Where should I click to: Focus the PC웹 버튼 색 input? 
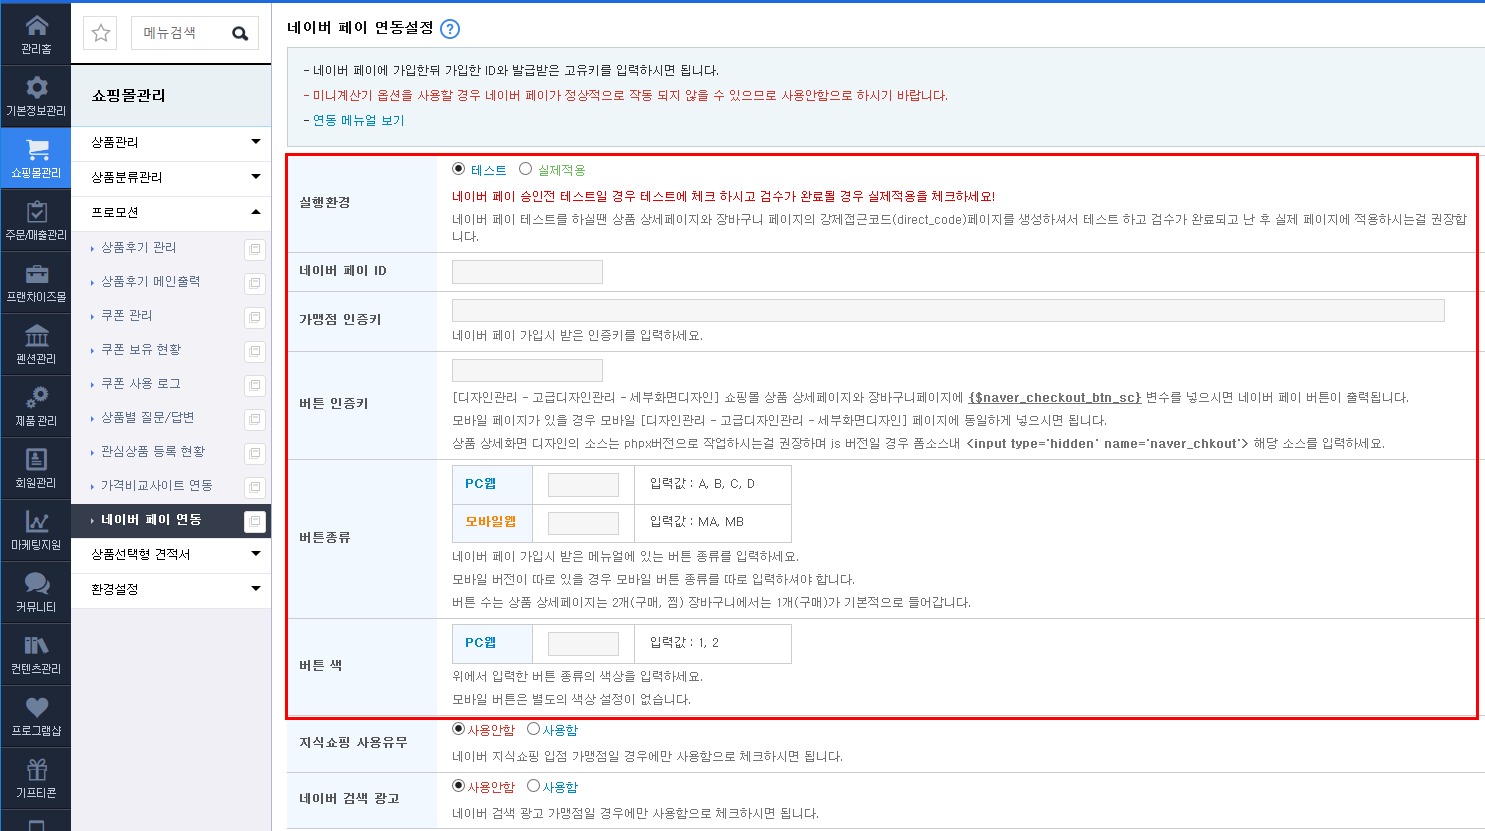(583, 644)
